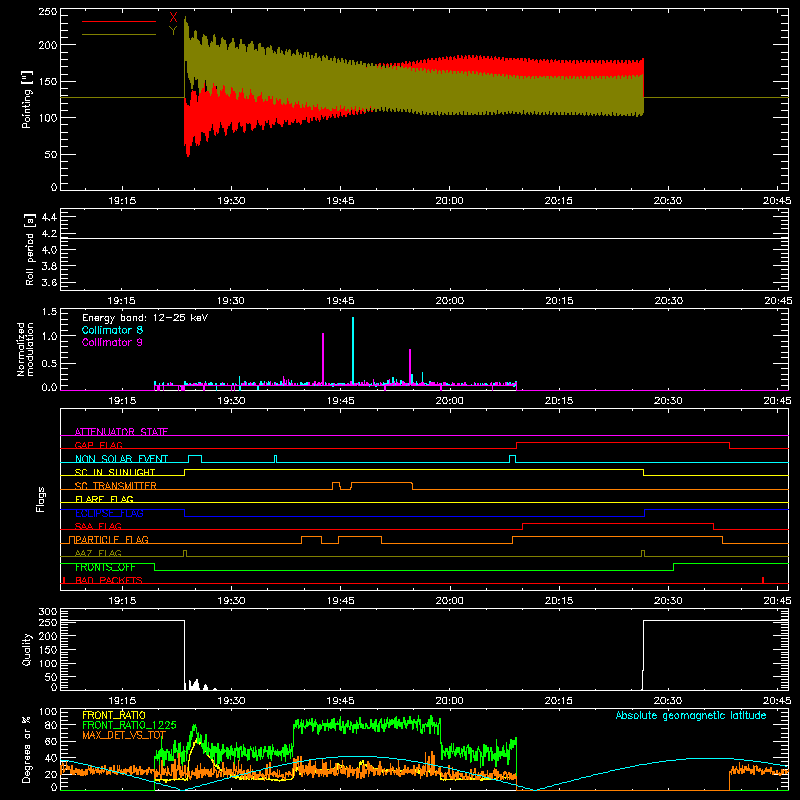The width and height of the screenshot is (800, 800).
Task: Click the first NON_SOLAR_EVENT pulse near 19:25
Action: pyautogui.click(x=195, y=459)
